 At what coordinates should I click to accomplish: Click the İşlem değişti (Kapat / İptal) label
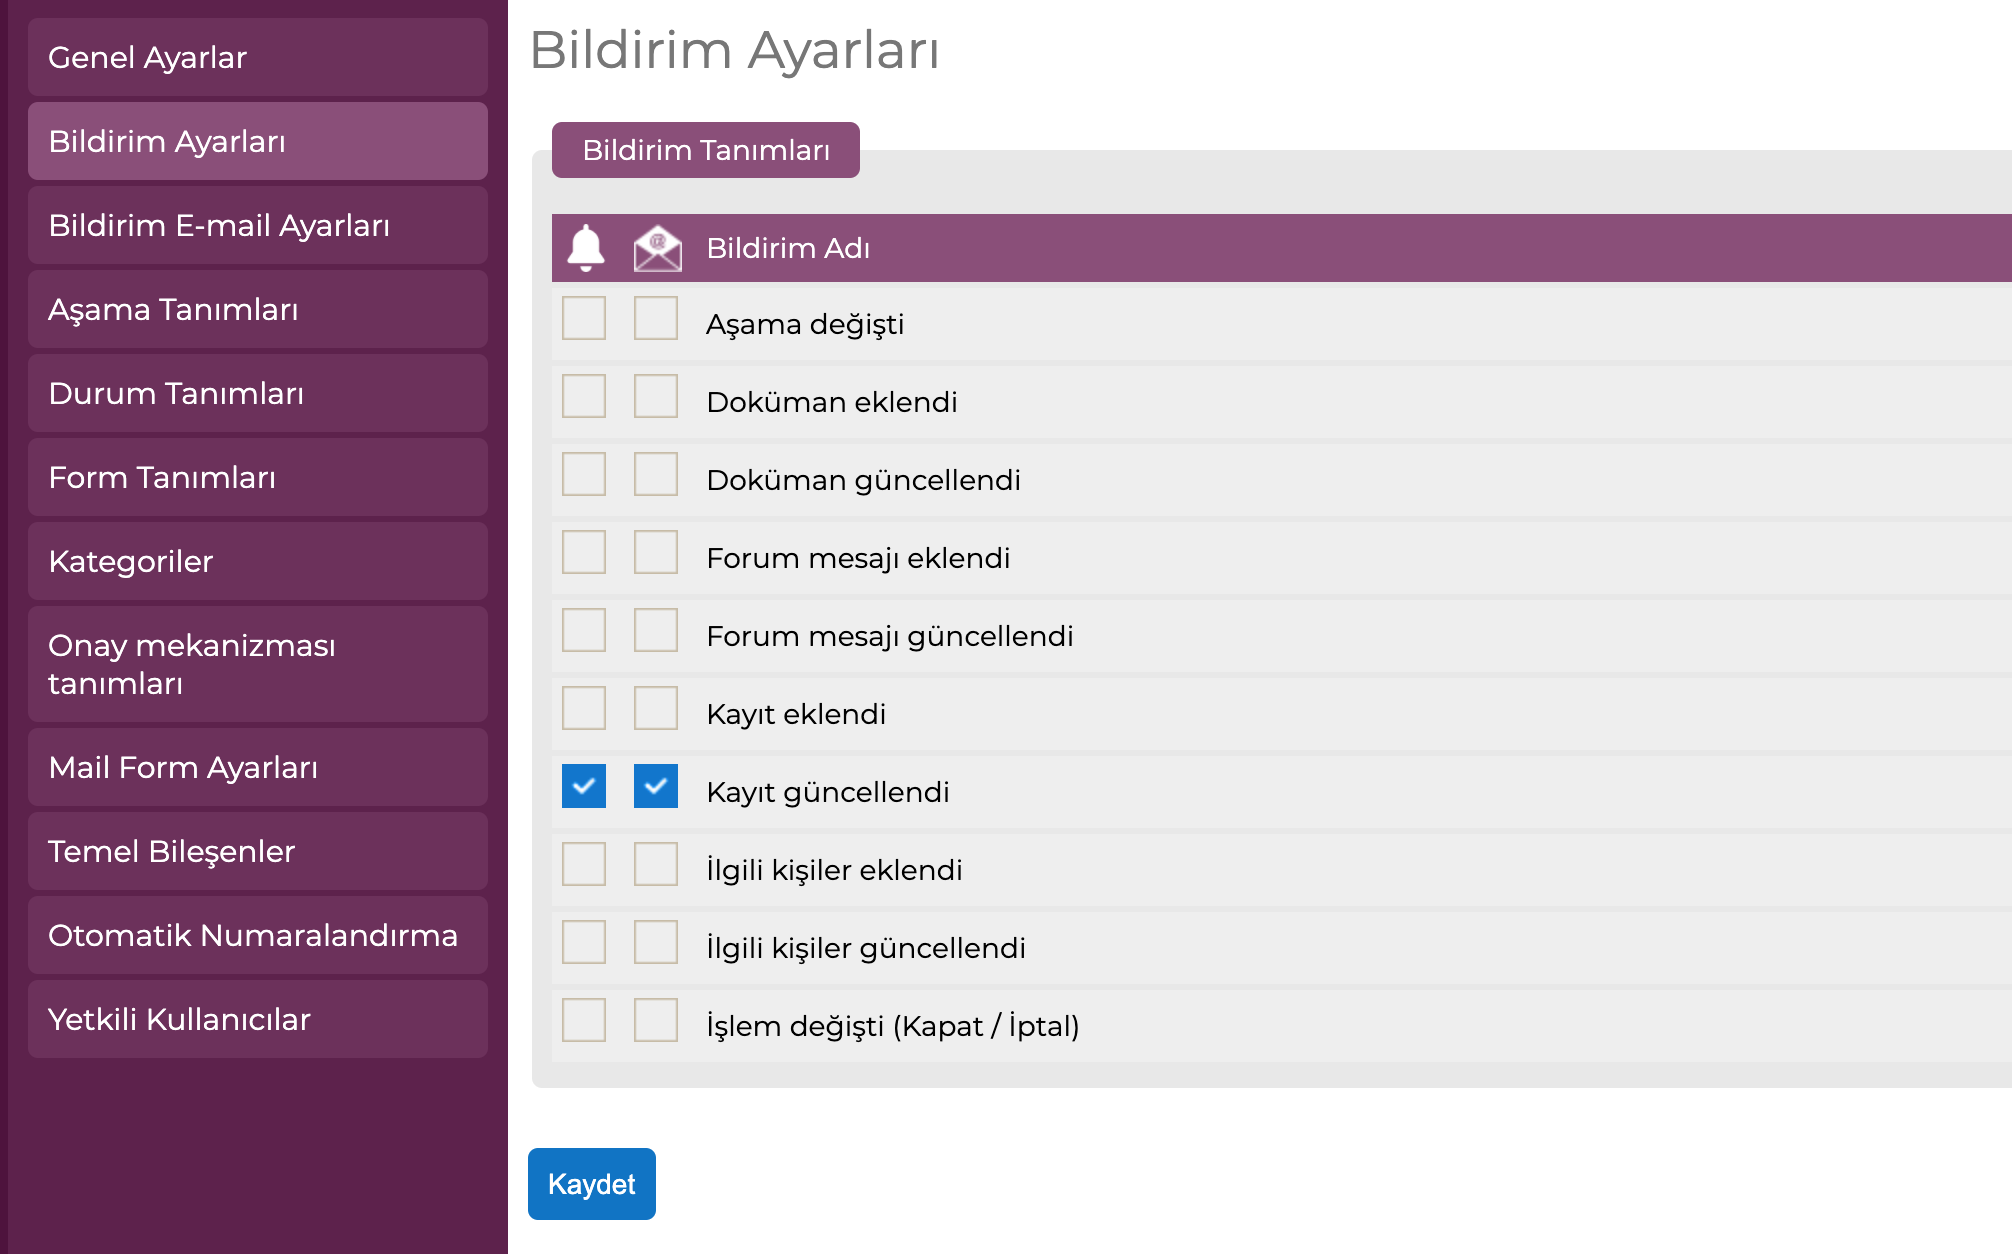point(893,1026)
